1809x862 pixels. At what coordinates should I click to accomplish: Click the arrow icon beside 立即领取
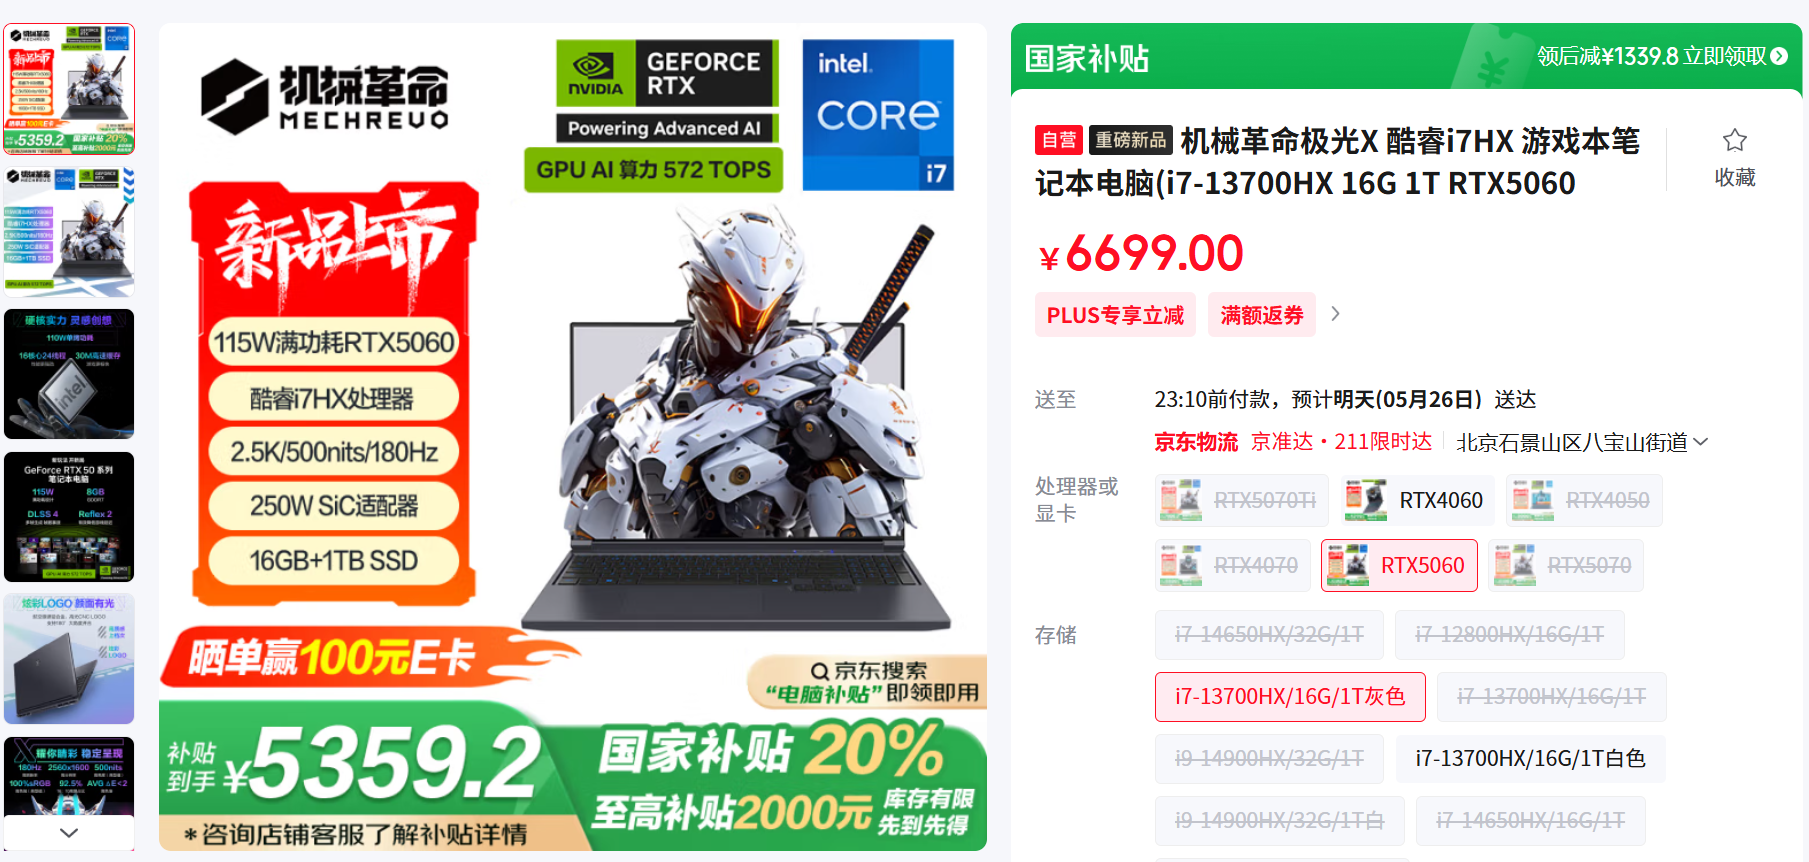1779,57
